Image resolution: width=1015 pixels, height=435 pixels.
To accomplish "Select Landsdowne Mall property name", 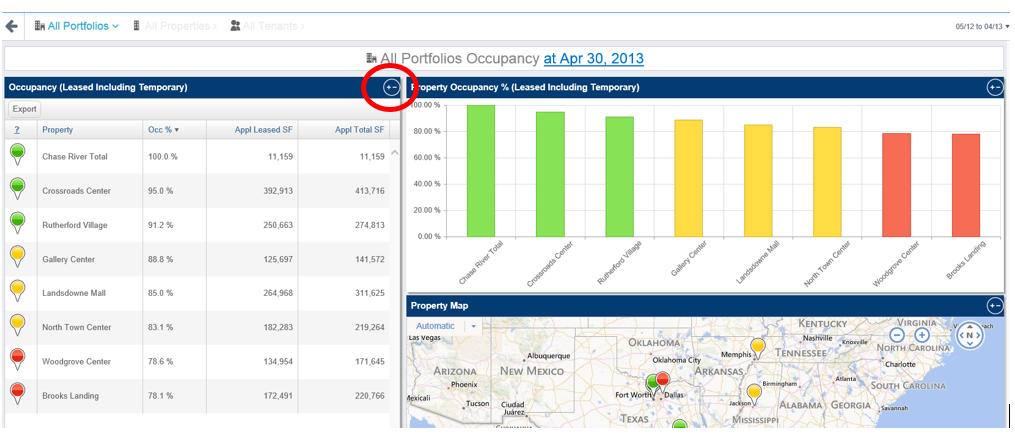I will coord(74,293).
